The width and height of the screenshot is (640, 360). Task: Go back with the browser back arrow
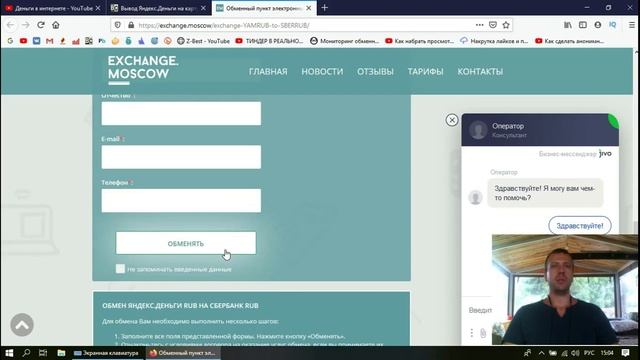[x=11, y=25]
